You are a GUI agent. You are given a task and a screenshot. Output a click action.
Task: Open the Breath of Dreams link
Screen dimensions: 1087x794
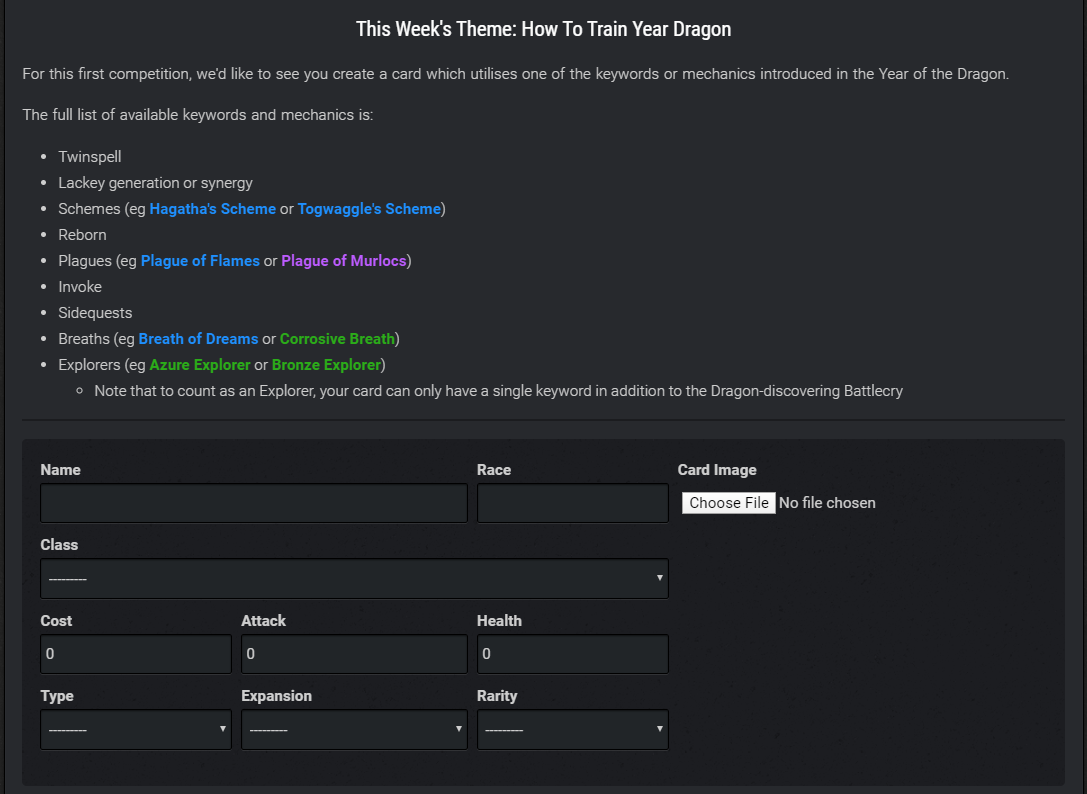click(198, 339)
